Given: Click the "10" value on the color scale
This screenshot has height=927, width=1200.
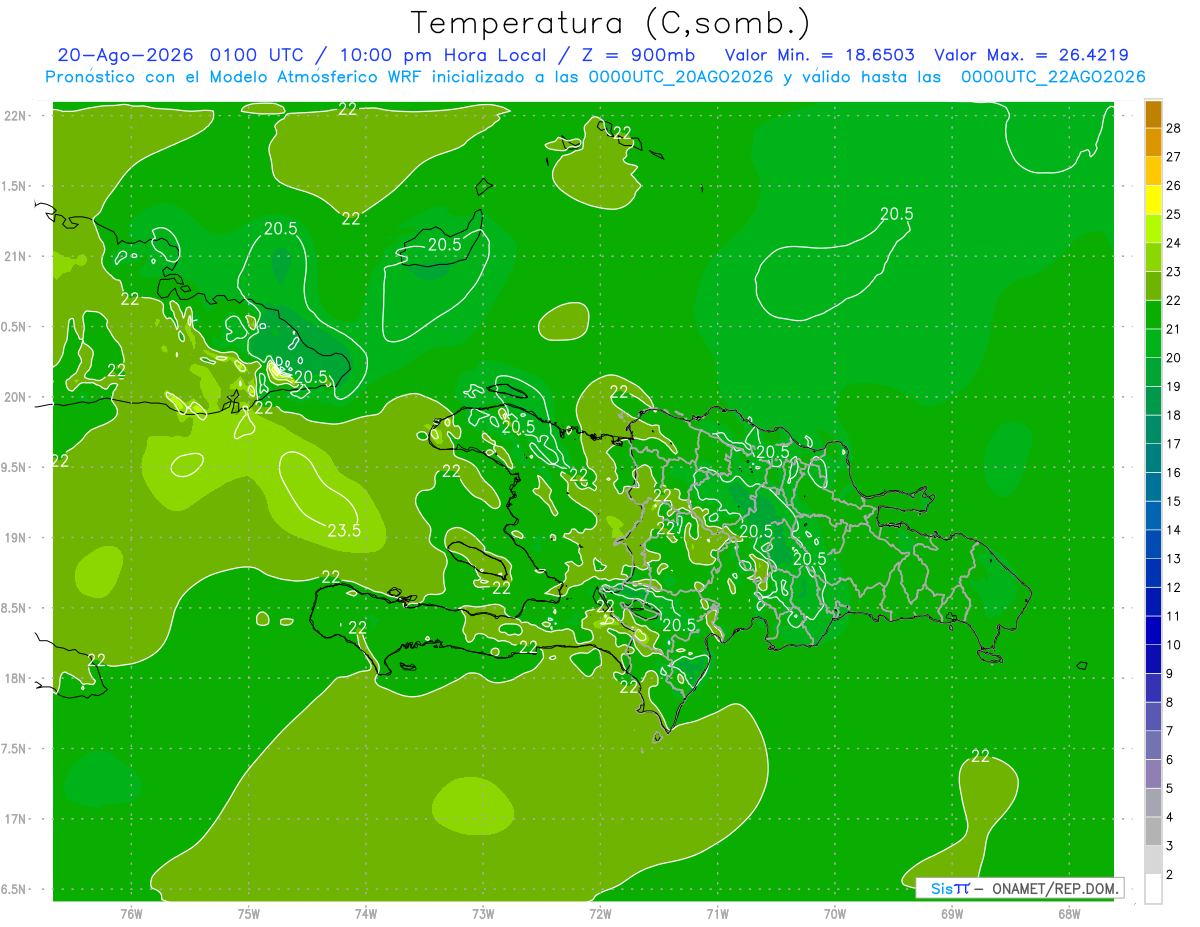Looking at the screenshot, I should (x=1174, y=645).
